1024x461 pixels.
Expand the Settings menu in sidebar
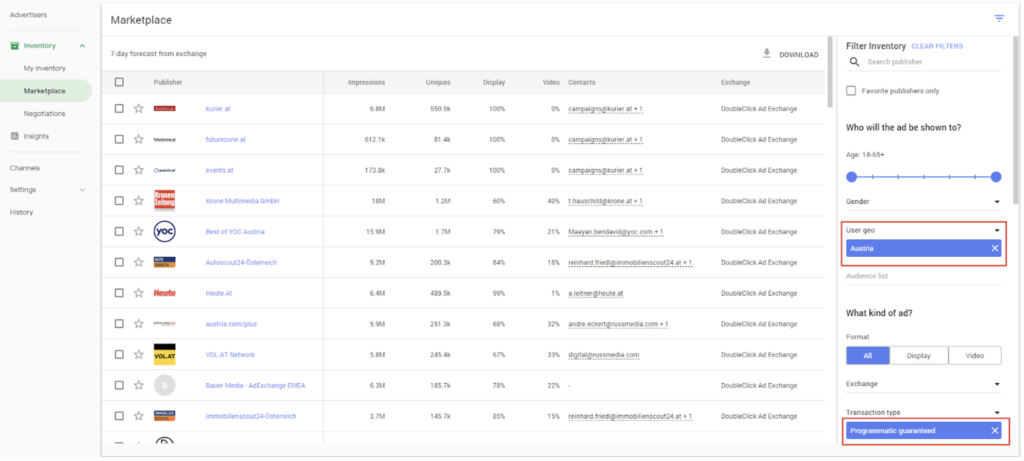click(x=82, y=190)
